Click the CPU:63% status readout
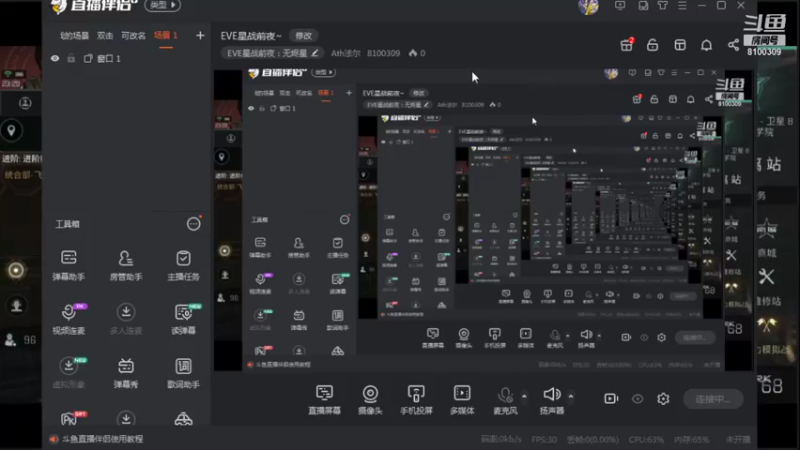The image size is (800, 450). (x=645, y=440)
